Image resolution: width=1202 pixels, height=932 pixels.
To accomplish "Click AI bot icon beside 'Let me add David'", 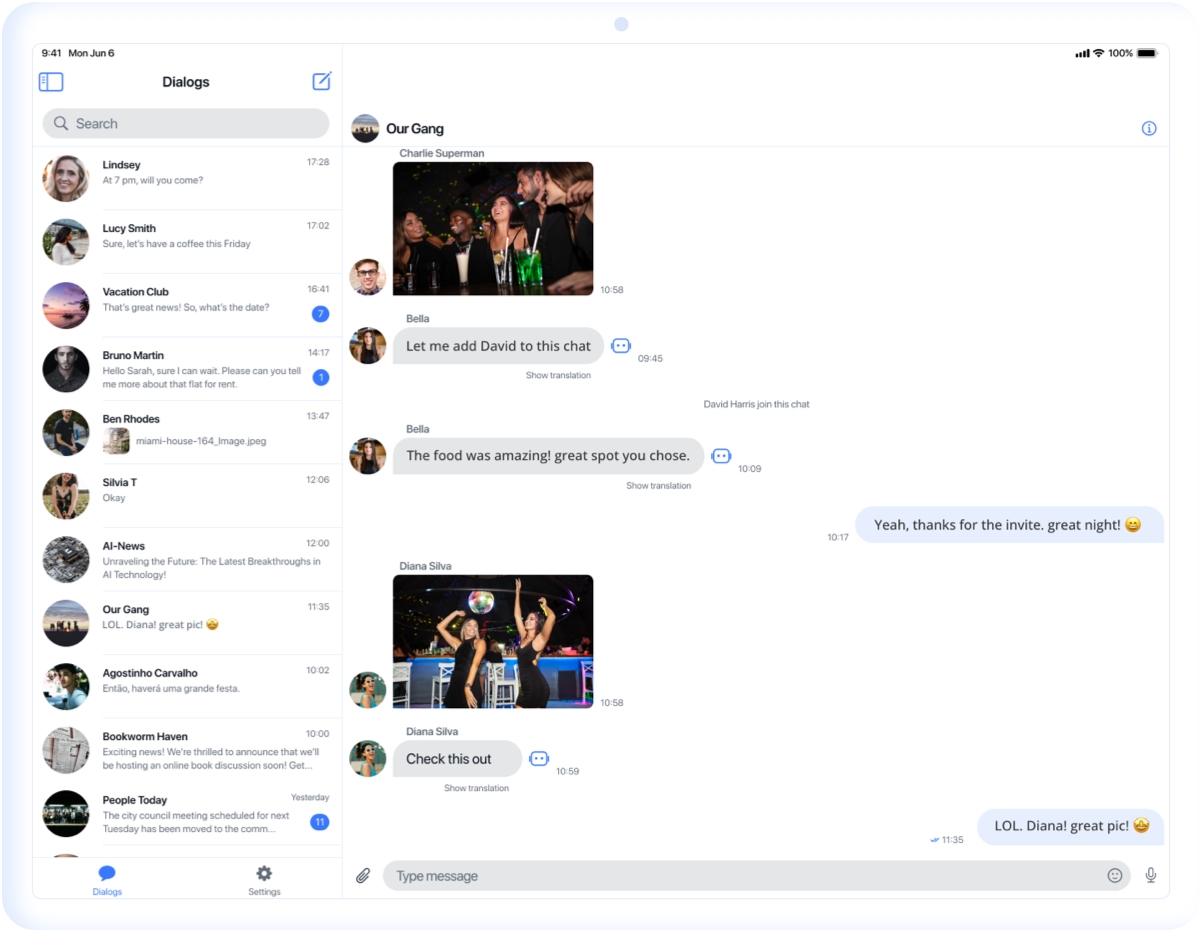I will pos(621,345).
